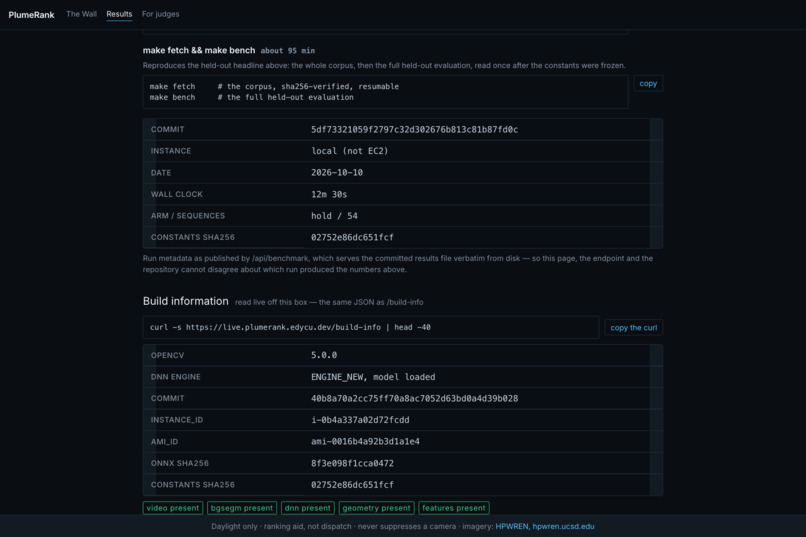Viewport: 806px width, 537px height.
Task: Click the dnn present badge
Action: click(x=308, y=508)
